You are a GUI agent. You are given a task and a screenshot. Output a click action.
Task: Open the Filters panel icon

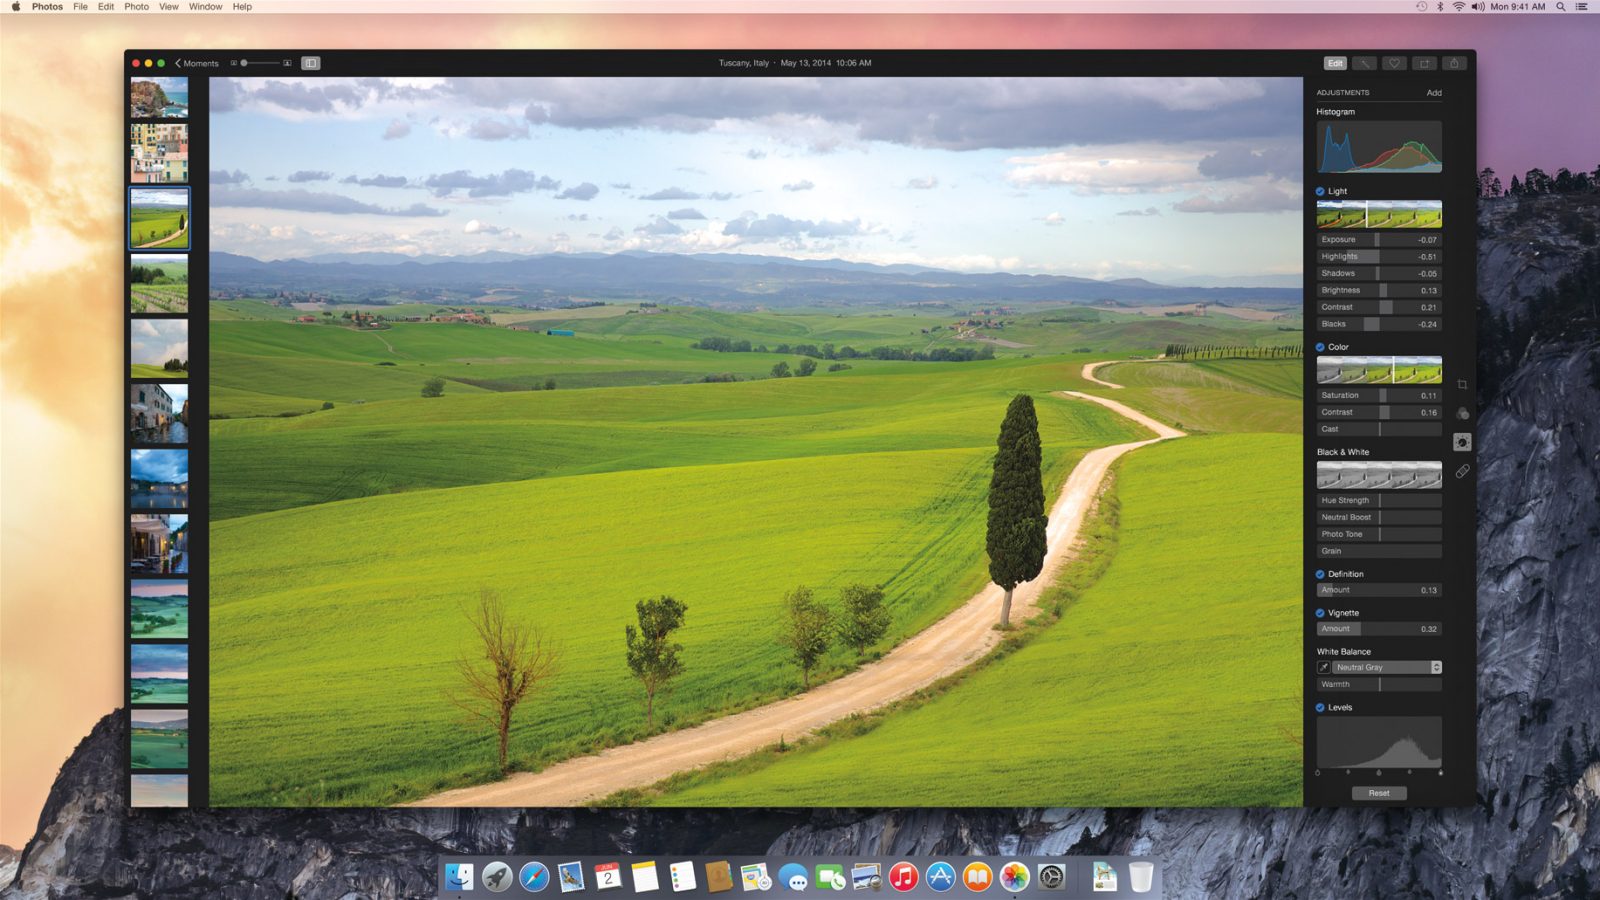point(1462,412)
